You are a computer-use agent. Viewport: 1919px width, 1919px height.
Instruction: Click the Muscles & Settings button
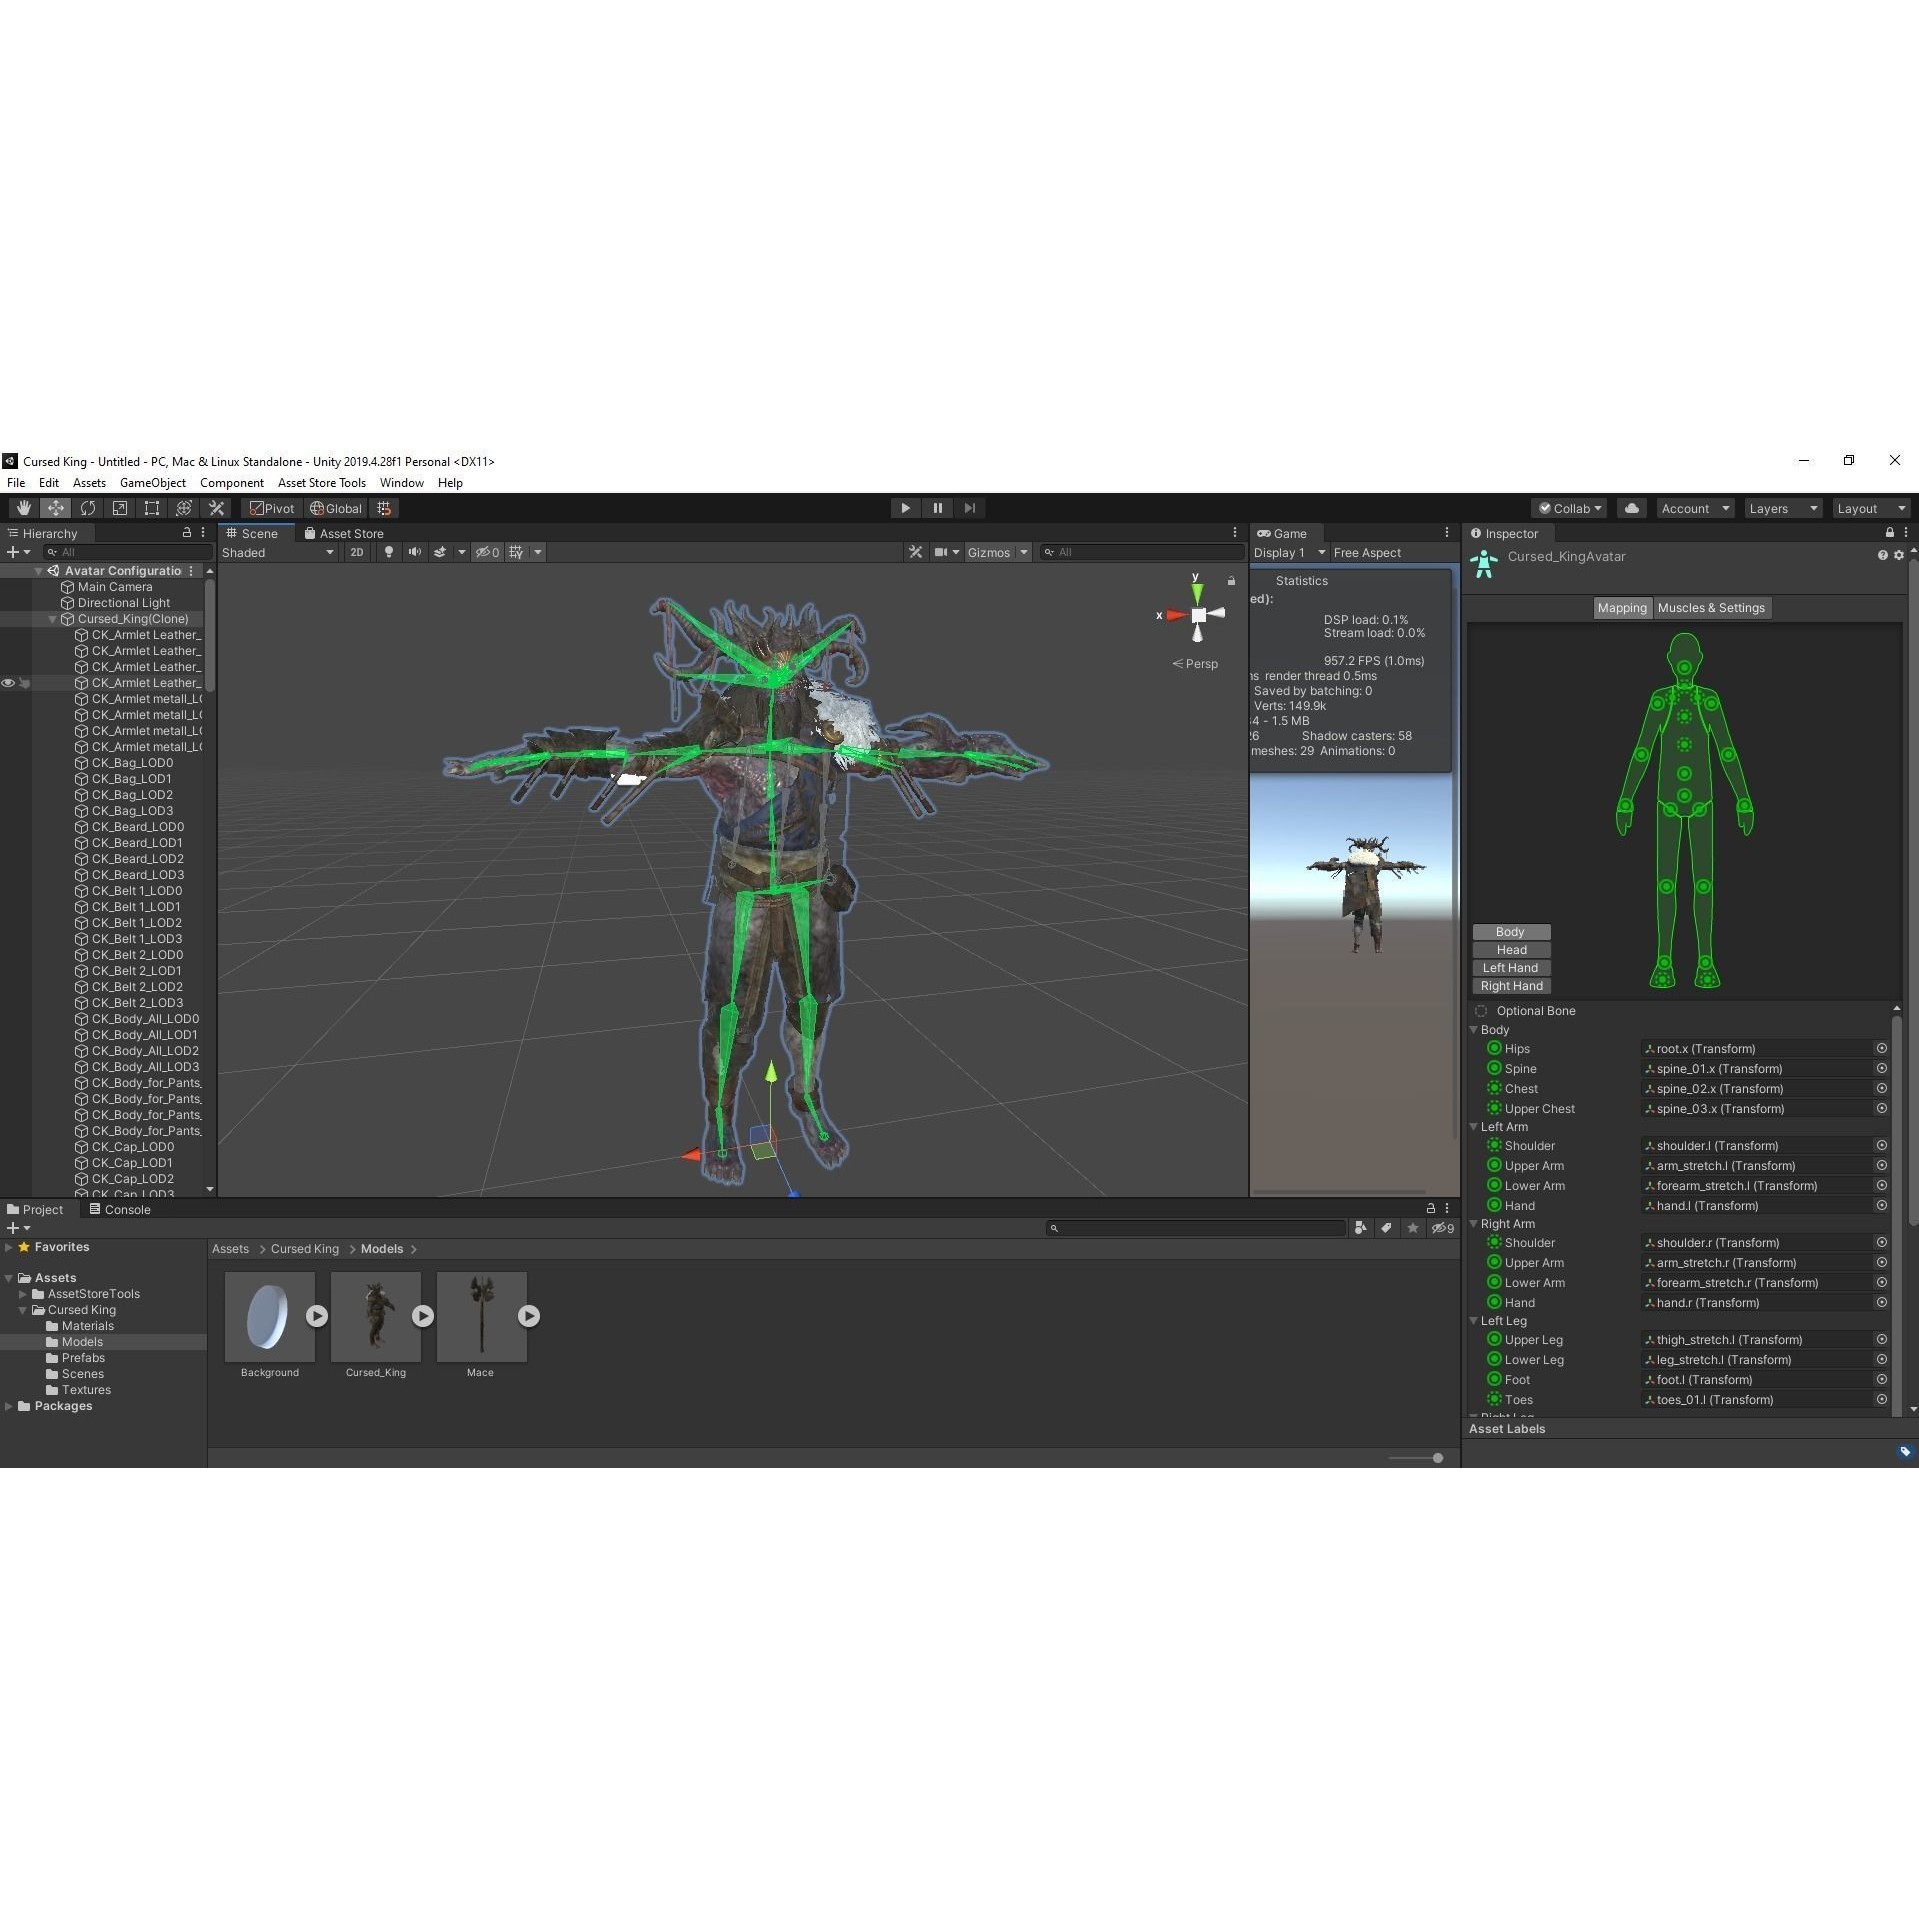tap(1711, 608)
